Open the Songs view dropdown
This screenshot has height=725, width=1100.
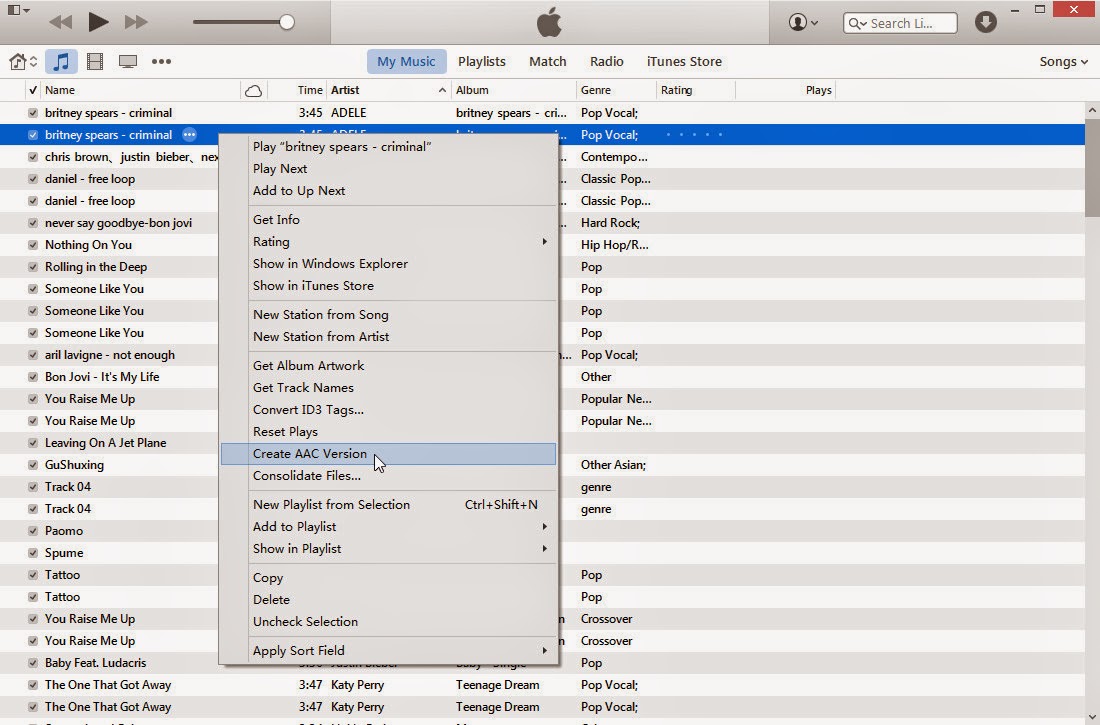pyautogui.click(x=1064, y=62)
